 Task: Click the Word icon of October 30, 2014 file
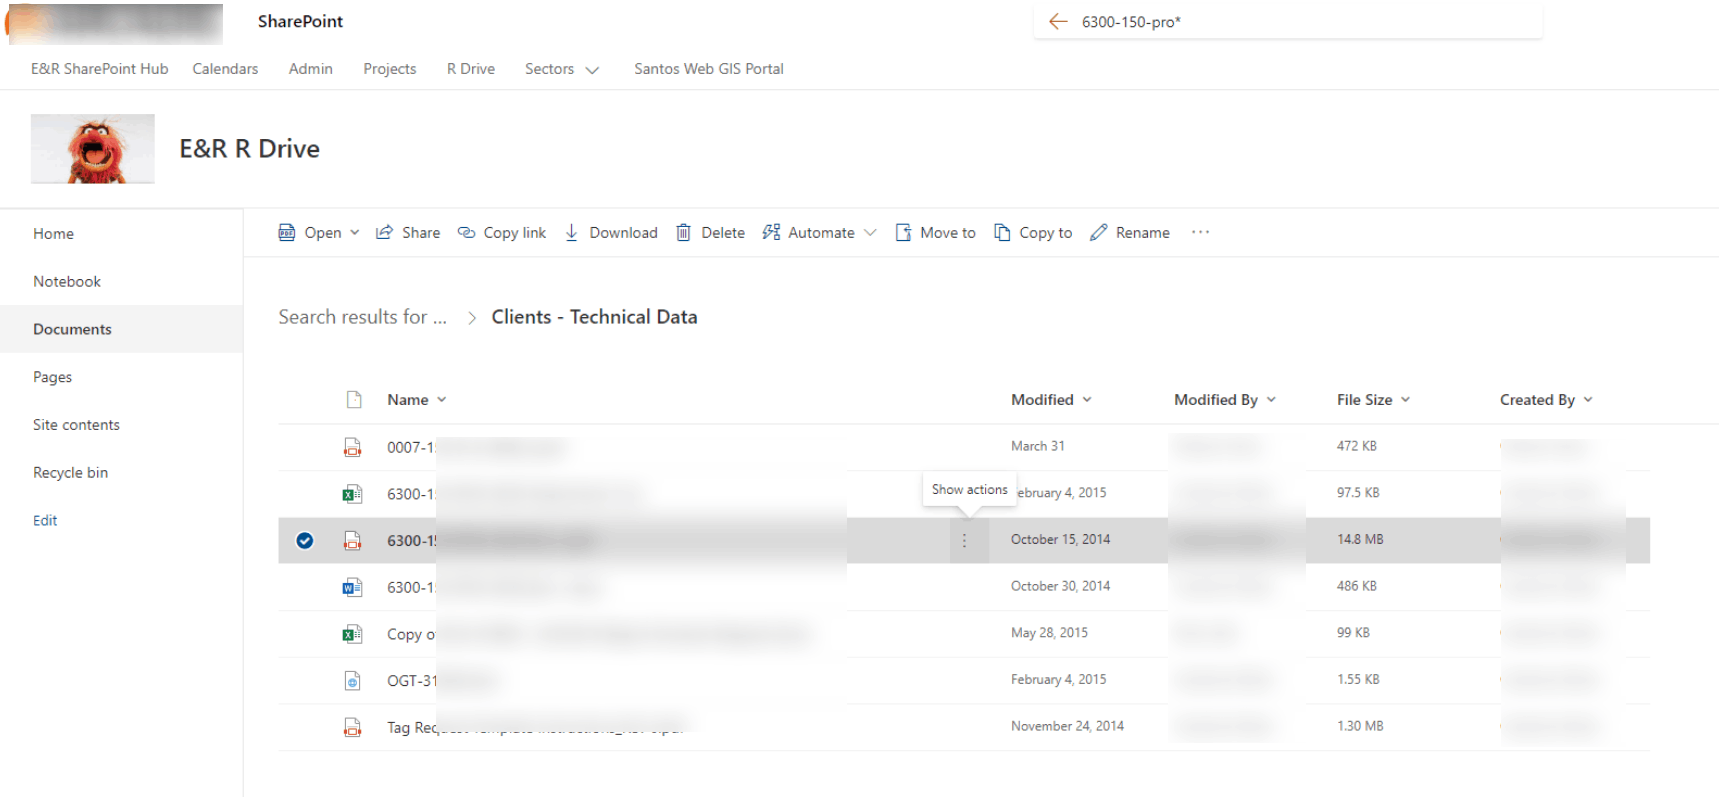pyautogui.click(x=352, y=587)
